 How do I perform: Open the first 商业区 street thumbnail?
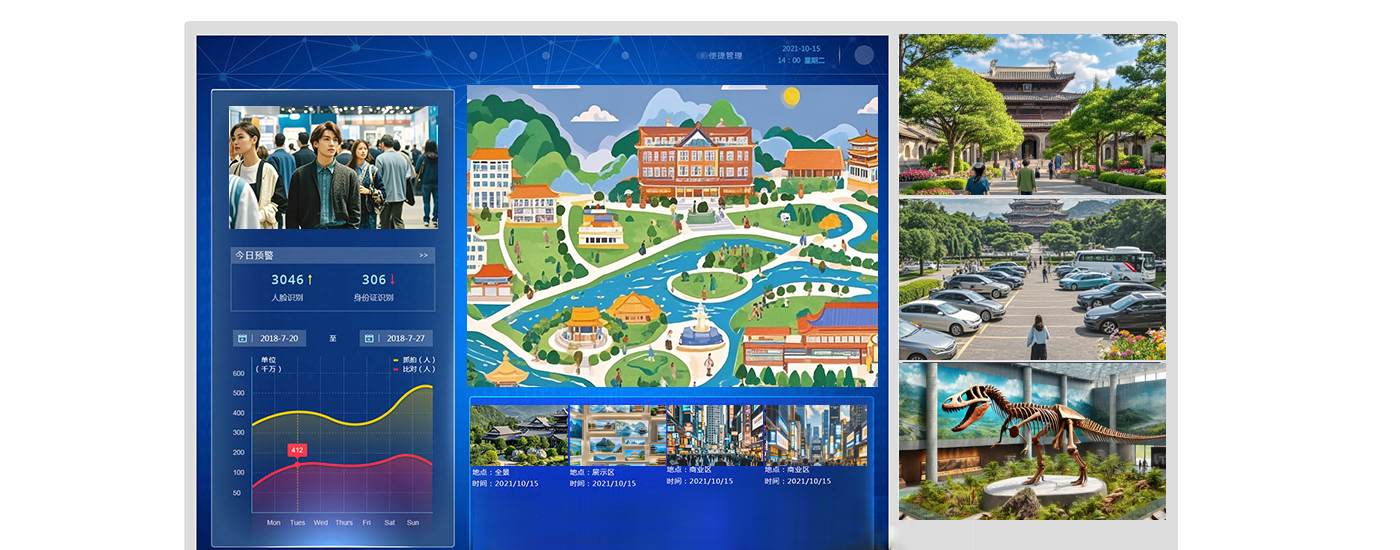714,435
